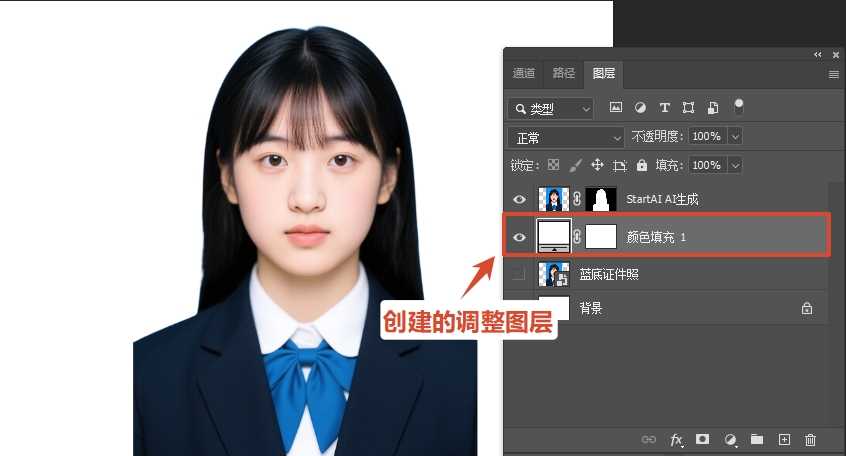Screen dimensions: 846x456
Task: Prevent artboard auto-nesting lock icon
Action: tap(619, 165)
